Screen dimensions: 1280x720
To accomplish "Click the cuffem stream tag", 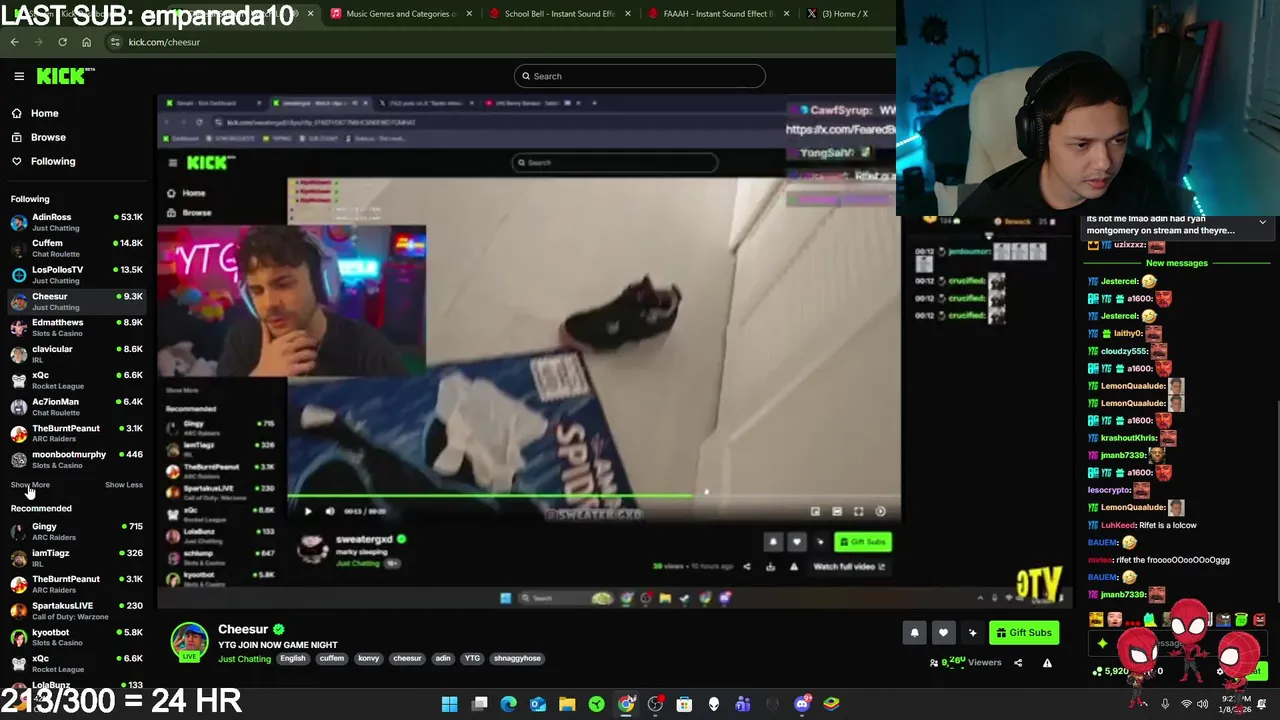I will 332,658.
